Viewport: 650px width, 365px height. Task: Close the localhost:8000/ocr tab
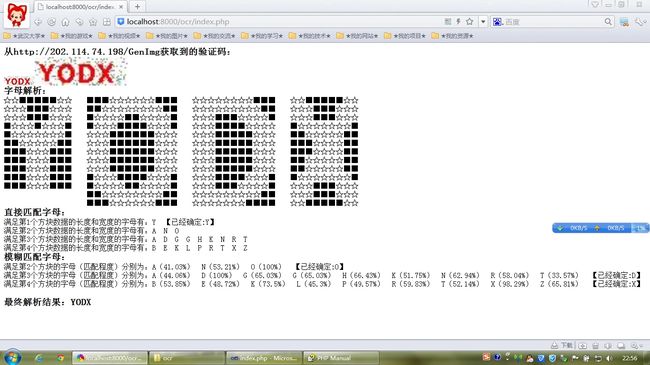[121, 7]
